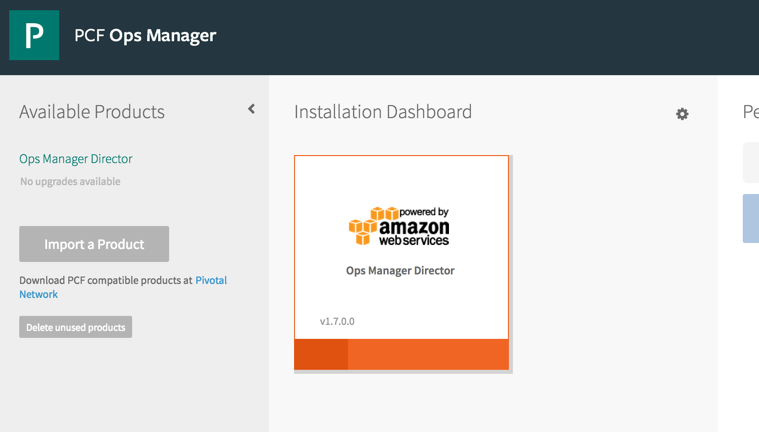
Task: Click the v1.7.0.0 version text
Action: pos(337,322)
